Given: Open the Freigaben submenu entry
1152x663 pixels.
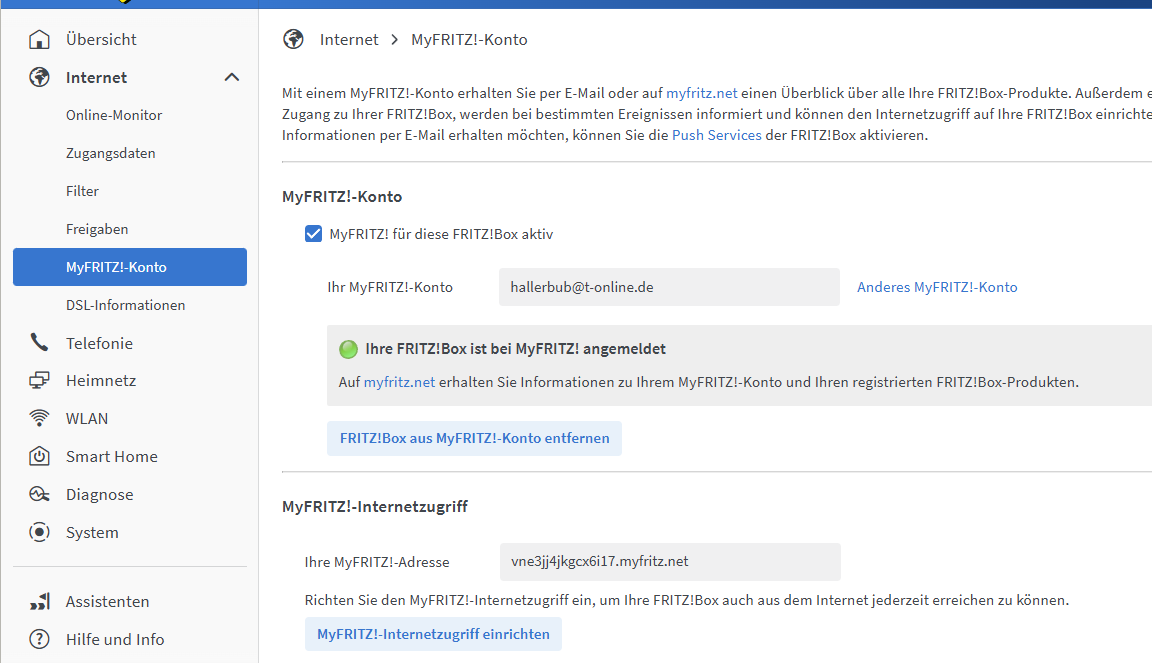Looking at the screenshot, I should pyautogui.click(x=97, y=230).
